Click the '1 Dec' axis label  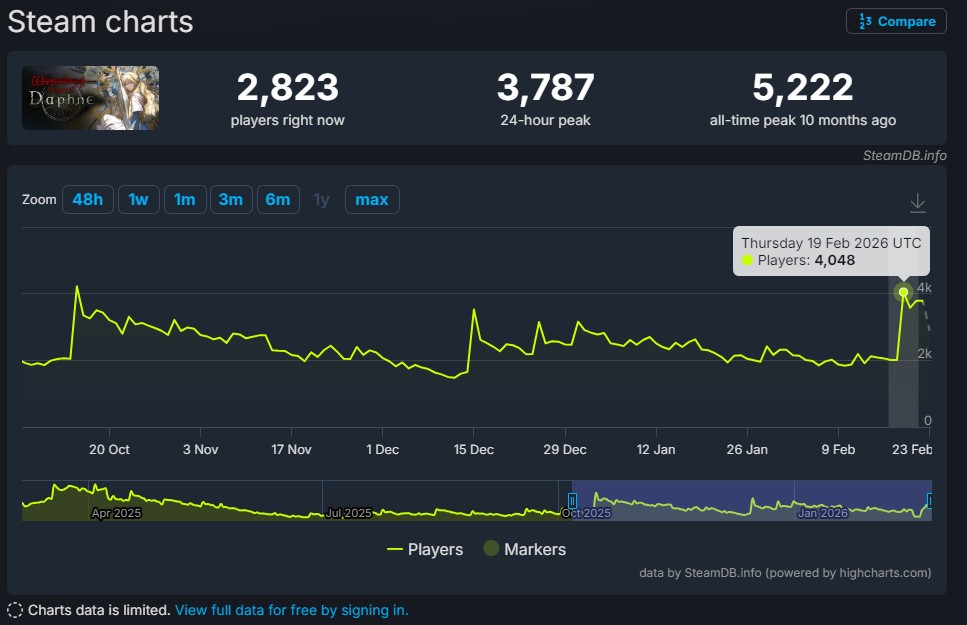click(382, 450)
